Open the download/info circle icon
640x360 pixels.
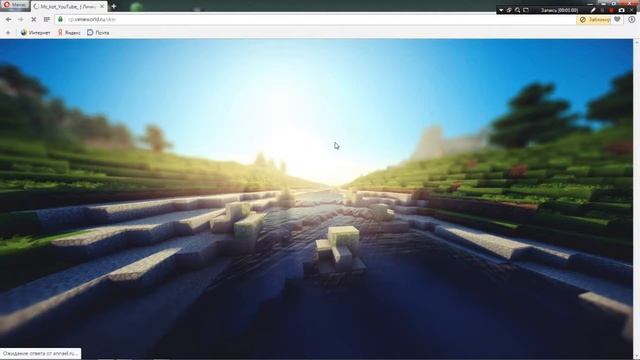tap(631, 19)
